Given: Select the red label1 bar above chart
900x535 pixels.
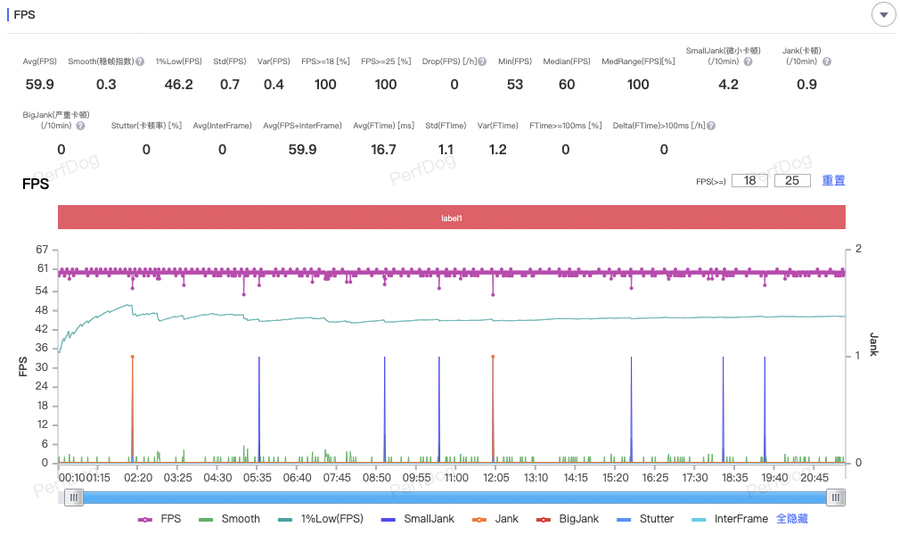Looking at the screenshot, I should (x=451, y=218).
